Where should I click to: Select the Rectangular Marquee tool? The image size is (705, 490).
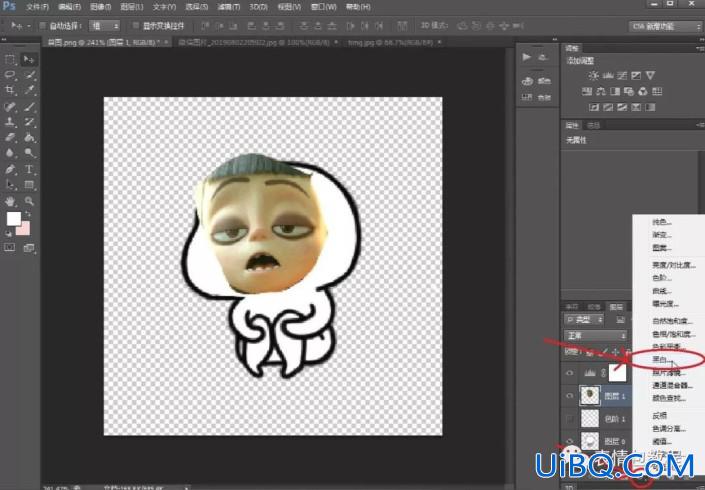10,59
